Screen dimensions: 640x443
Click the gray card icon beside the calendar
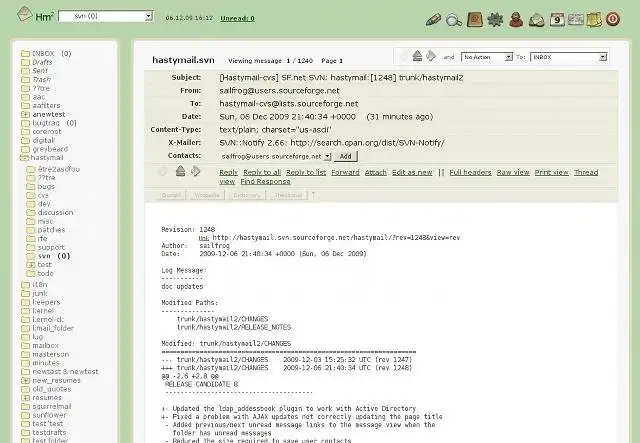pyautogui.click(x=576, y=20)
